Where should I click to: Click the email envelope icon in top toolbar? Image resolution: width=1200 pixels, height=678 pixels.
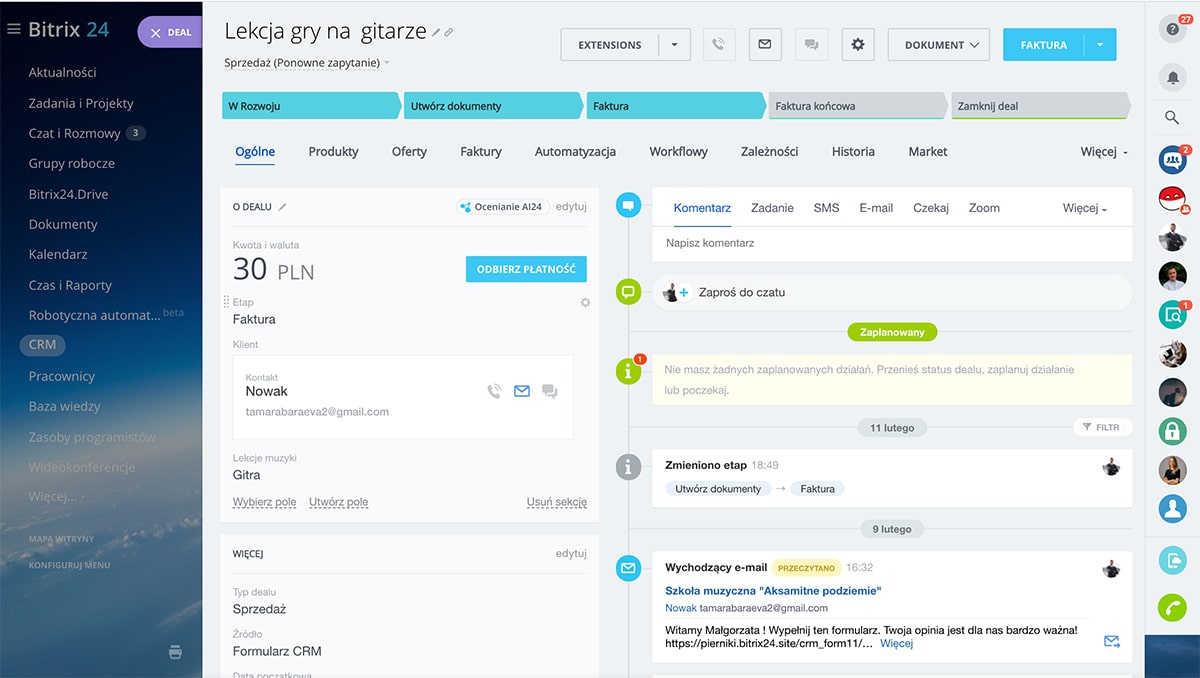pyautogui.click(x=765, y=45)
